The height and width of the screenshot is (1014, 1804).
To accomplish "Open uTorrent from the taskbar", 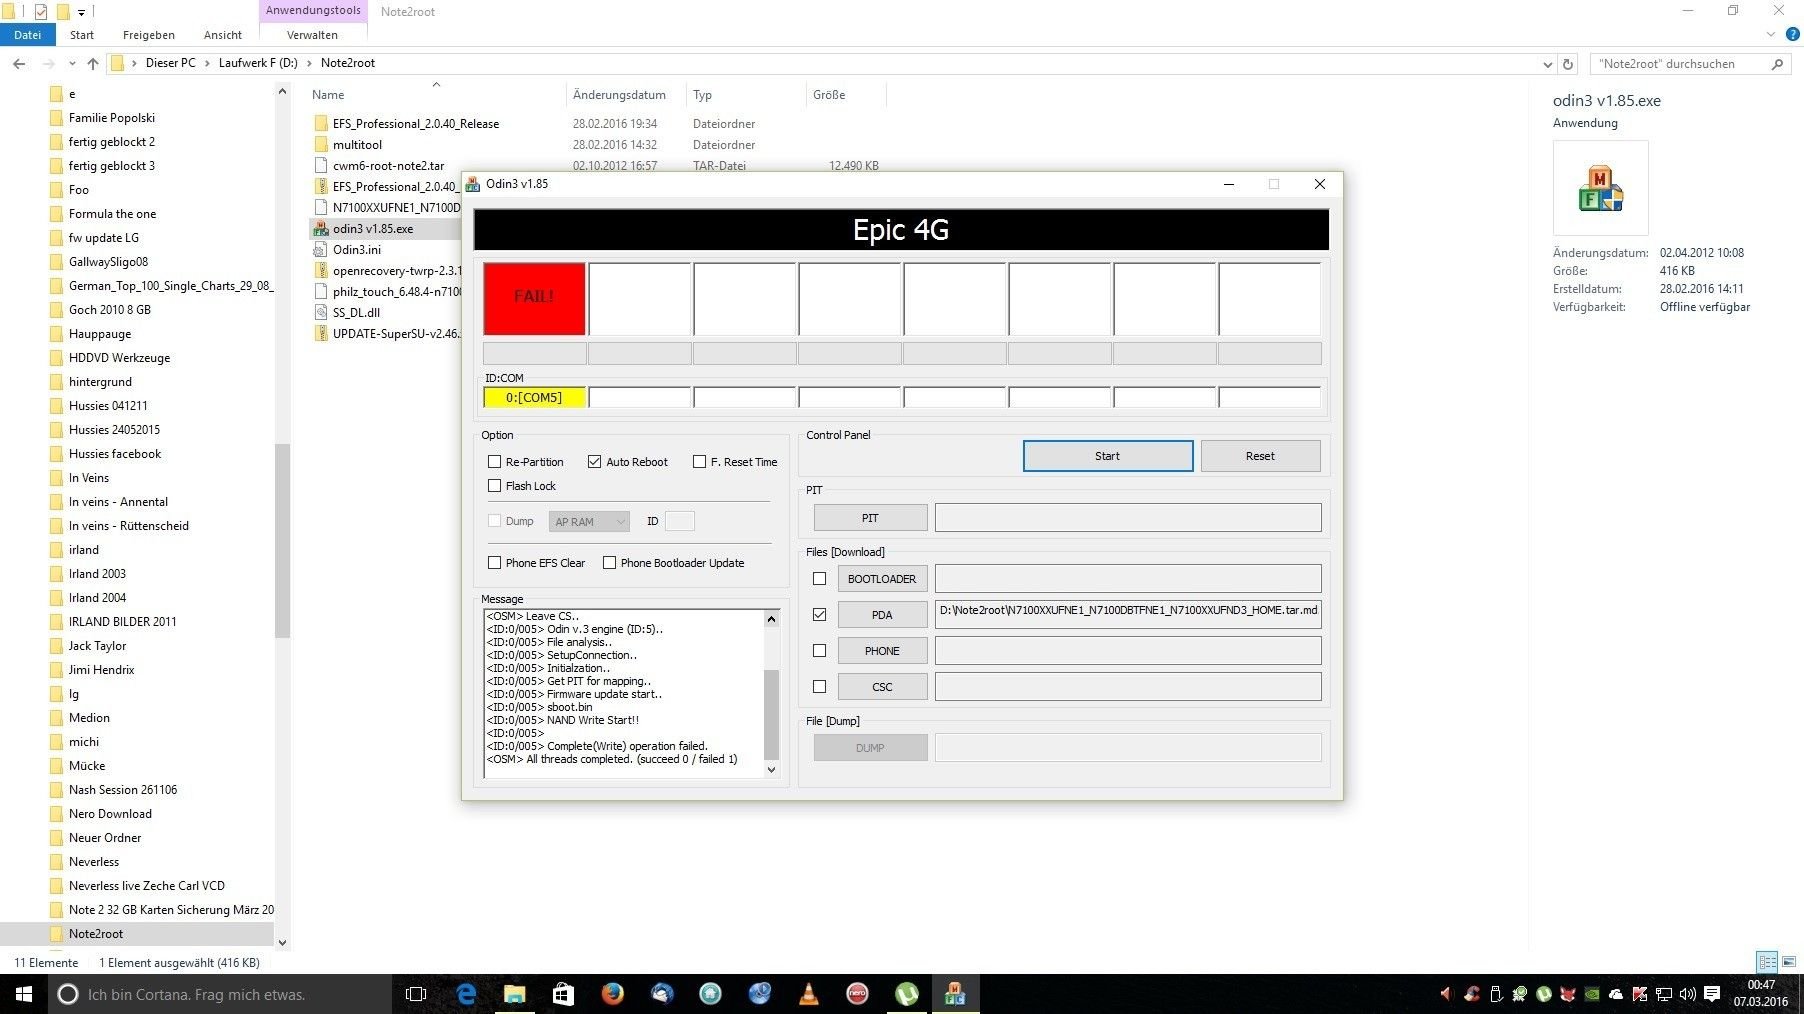I will click(906, 994).
